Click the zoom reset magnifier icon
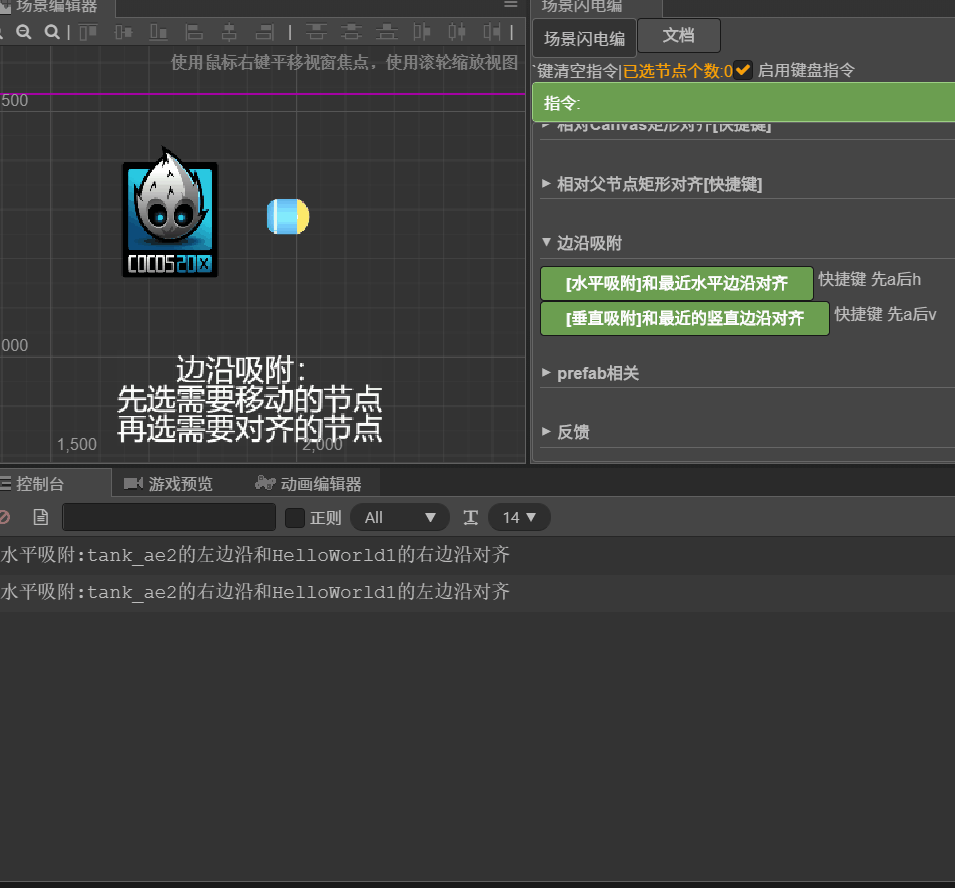 (x=52, y=32)
